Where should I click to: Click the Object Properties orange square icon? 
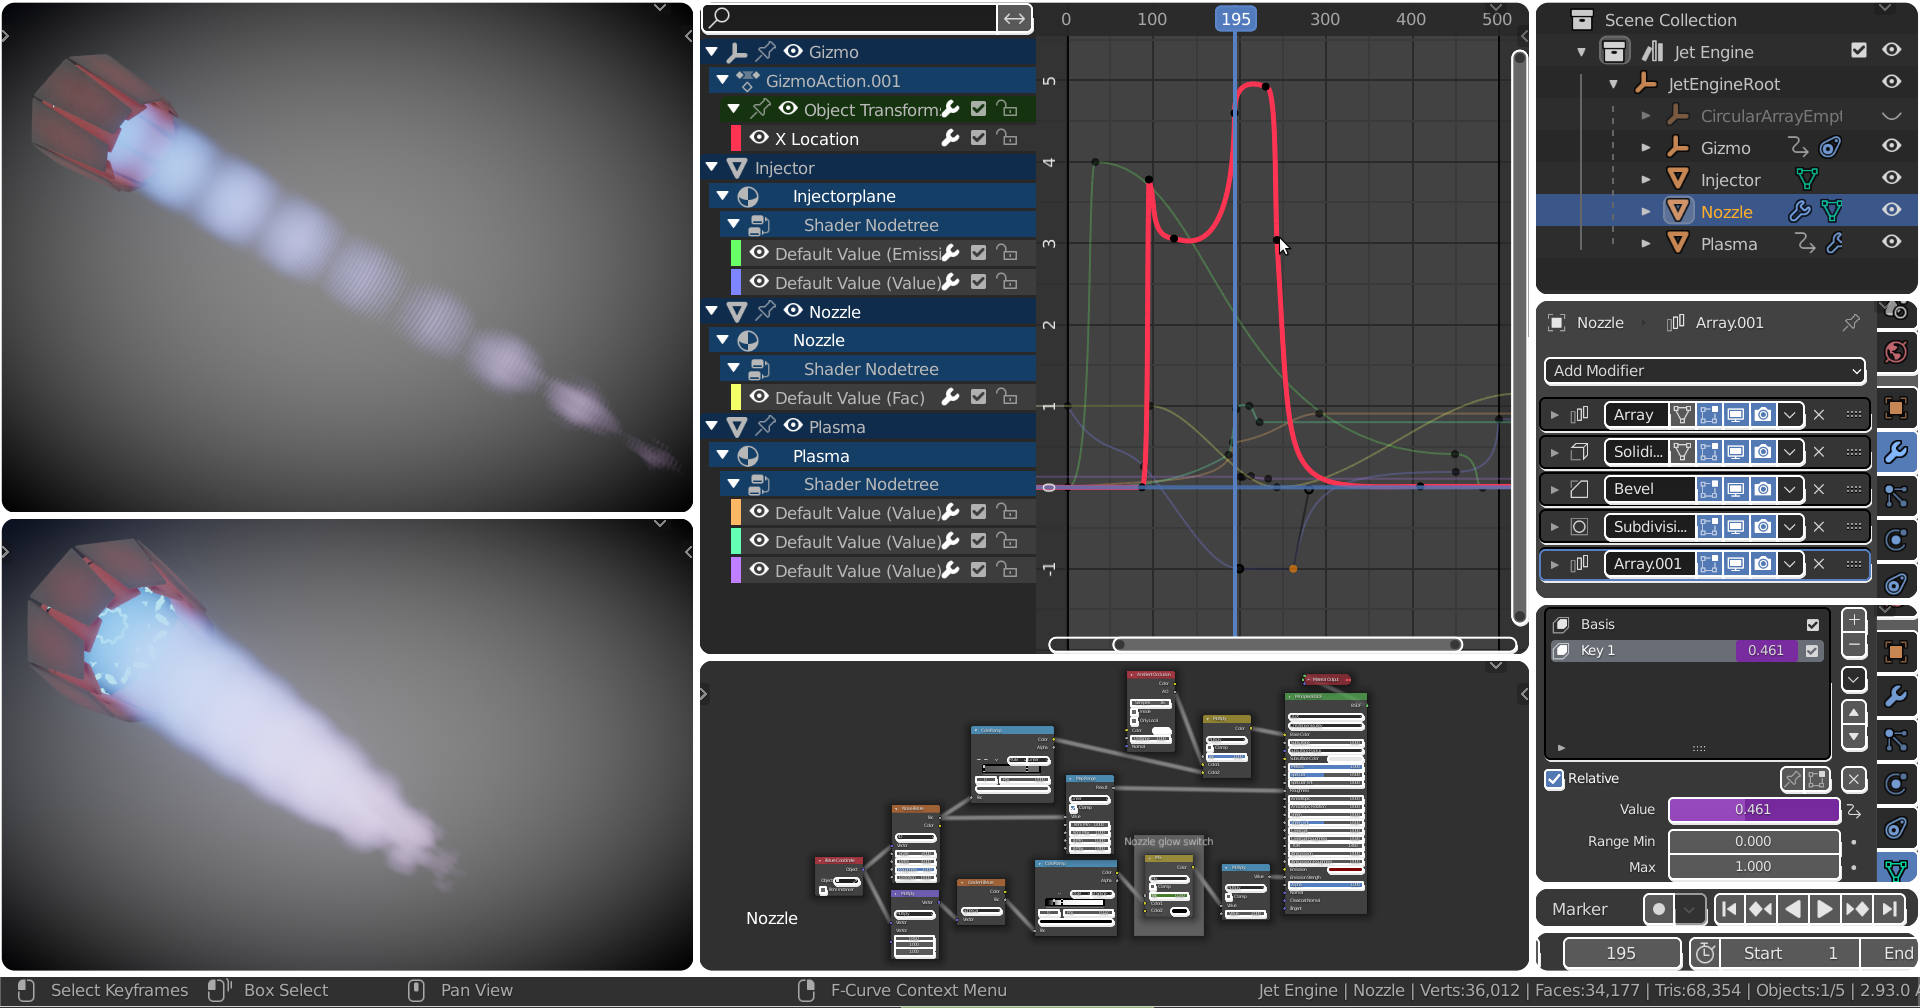pyautogui.click(x=1897, y=407)
